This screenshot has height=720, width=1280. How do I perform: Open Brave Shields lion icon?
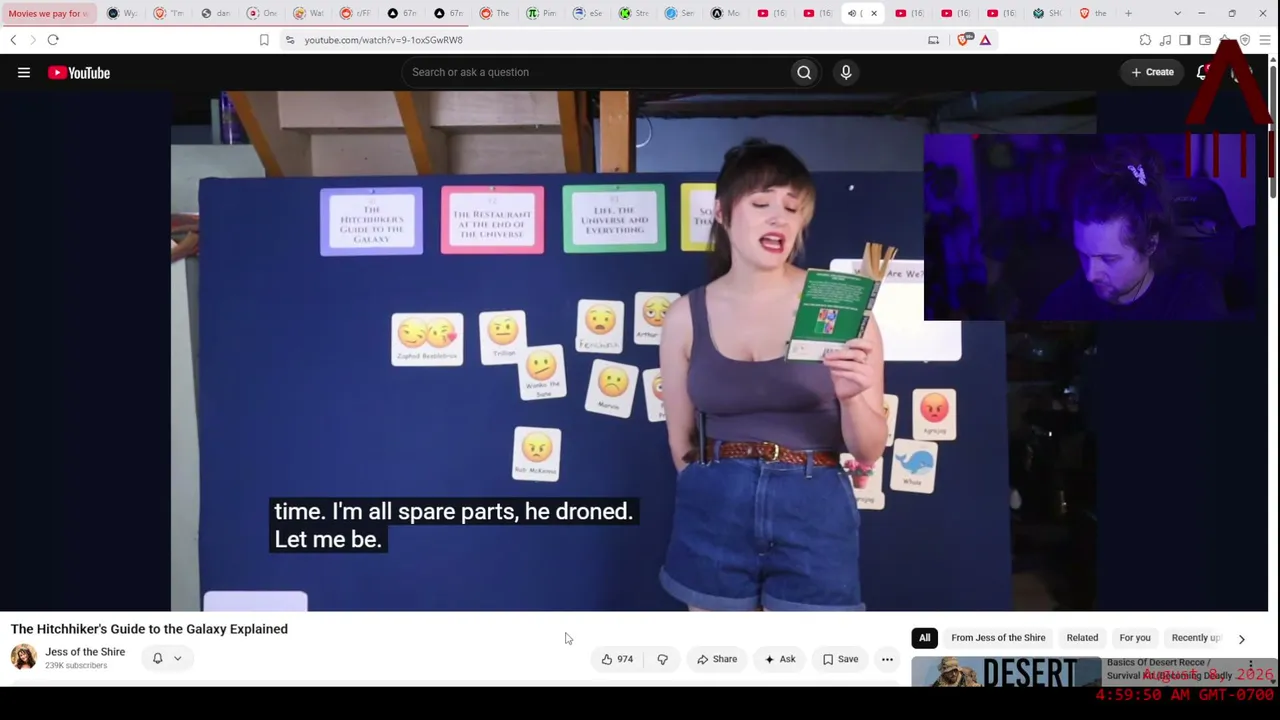point(964,40)
